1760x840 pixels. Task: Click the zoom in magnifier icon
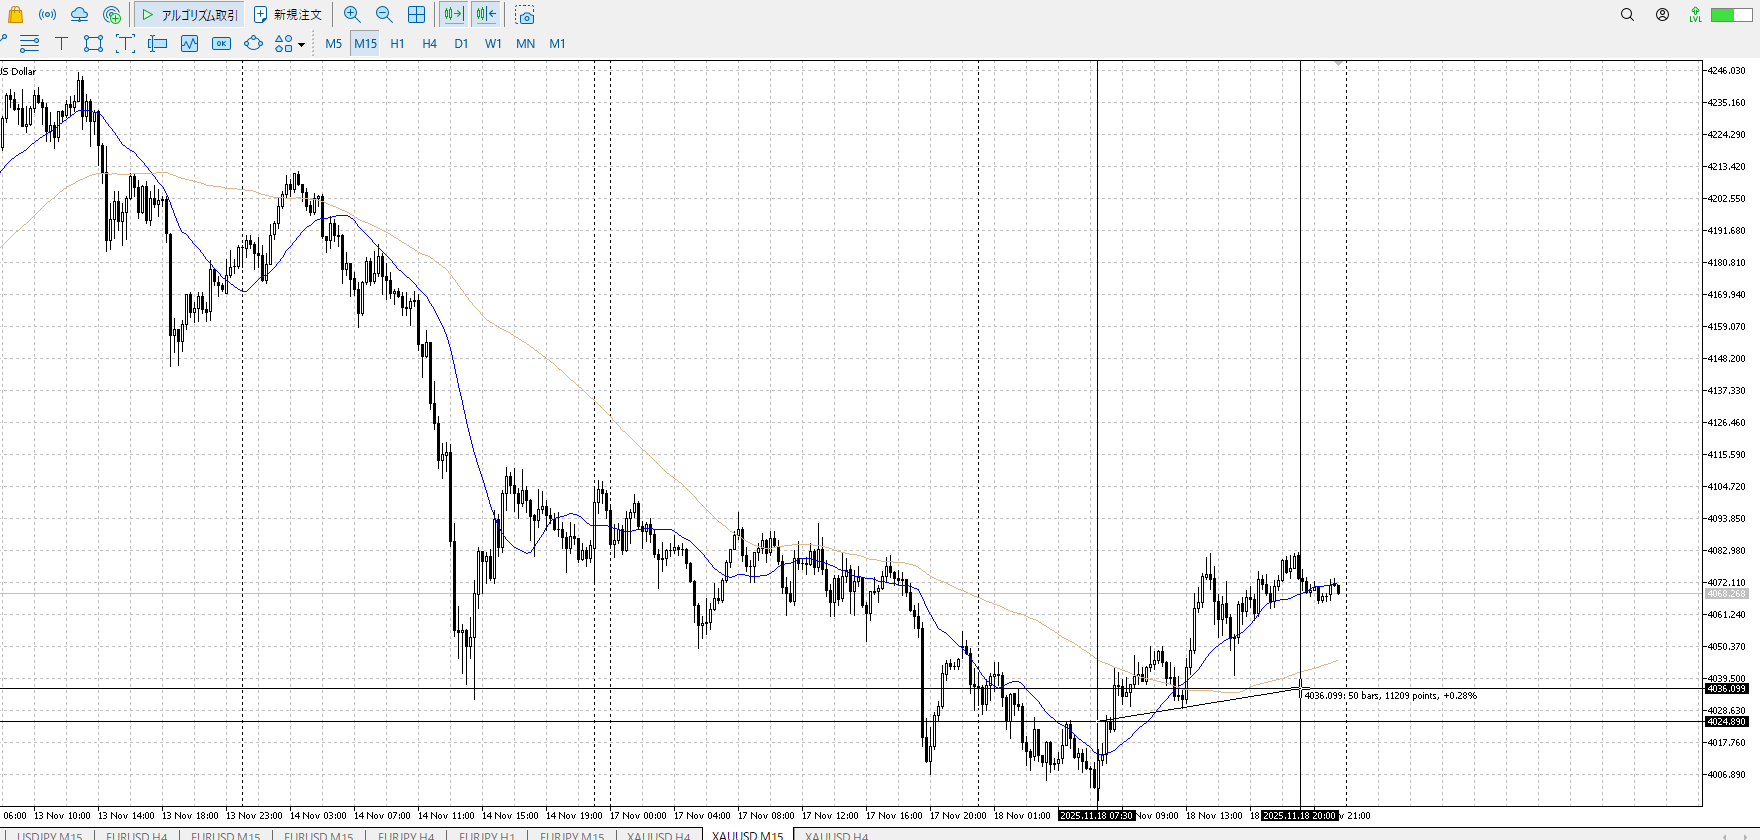point(352,14)
